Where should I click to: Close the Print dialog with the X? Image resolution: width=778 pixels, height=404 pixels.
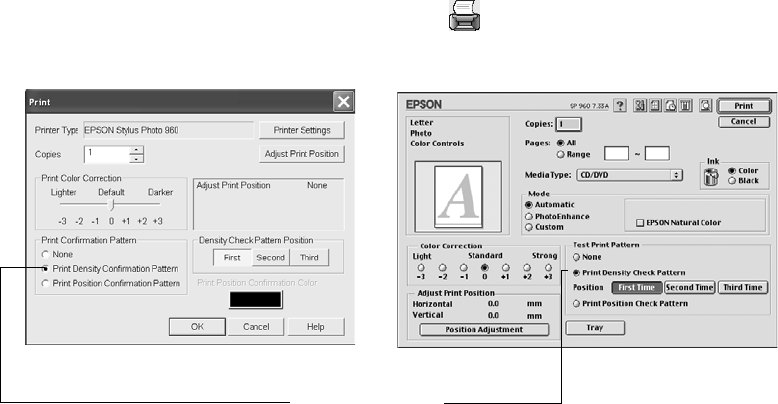[343, 102]
